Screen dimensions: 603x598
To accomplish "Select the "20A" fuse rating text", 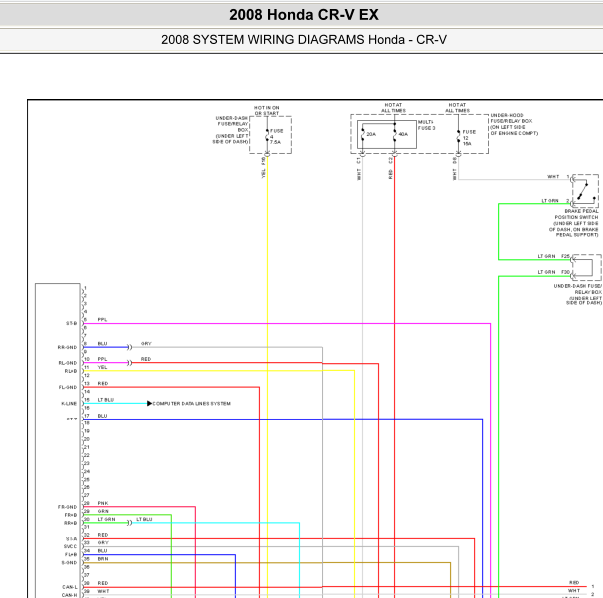I will [371, 134].
